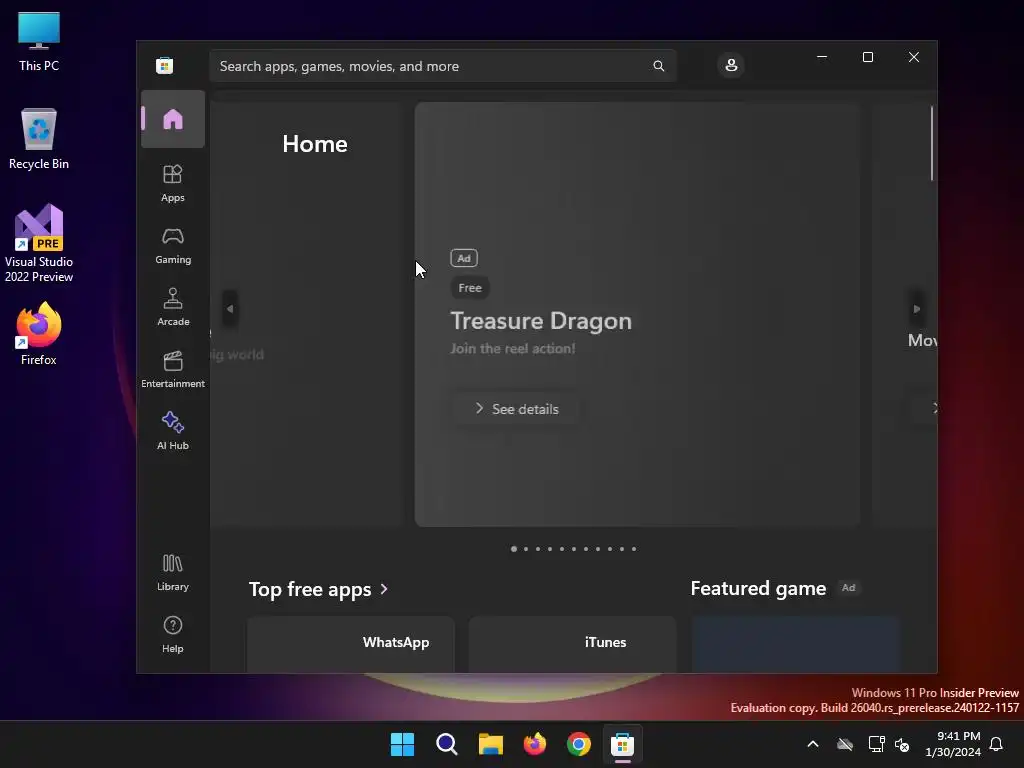
Task: Advance to the next carousel slide
Action: pyautogui.click(x=917, y=309)
